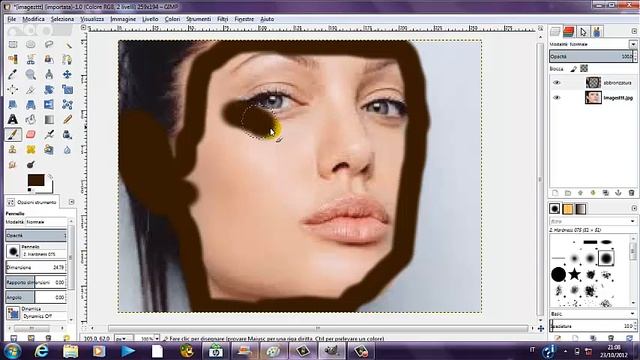Select the Scale tool

coord(67,89)
